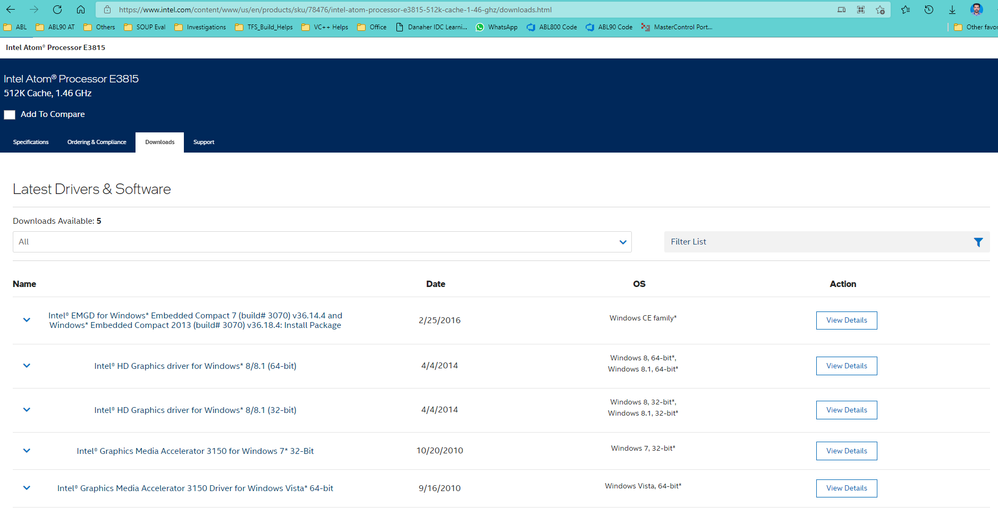Tick the Add To Compare checkbox

[x=10, y=115]
